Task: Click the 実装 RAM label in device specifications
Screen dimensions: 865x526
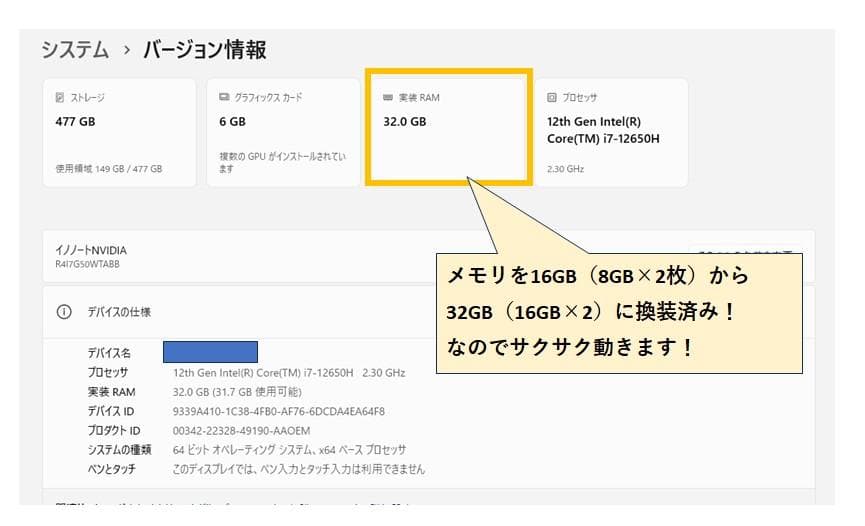Action: pyautogui.click(x=111, y=392)
